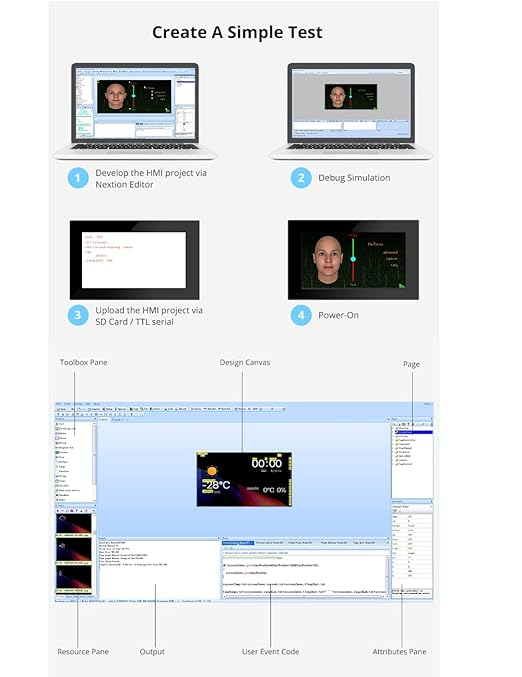Open the File menu in the editor

point(59,404)
